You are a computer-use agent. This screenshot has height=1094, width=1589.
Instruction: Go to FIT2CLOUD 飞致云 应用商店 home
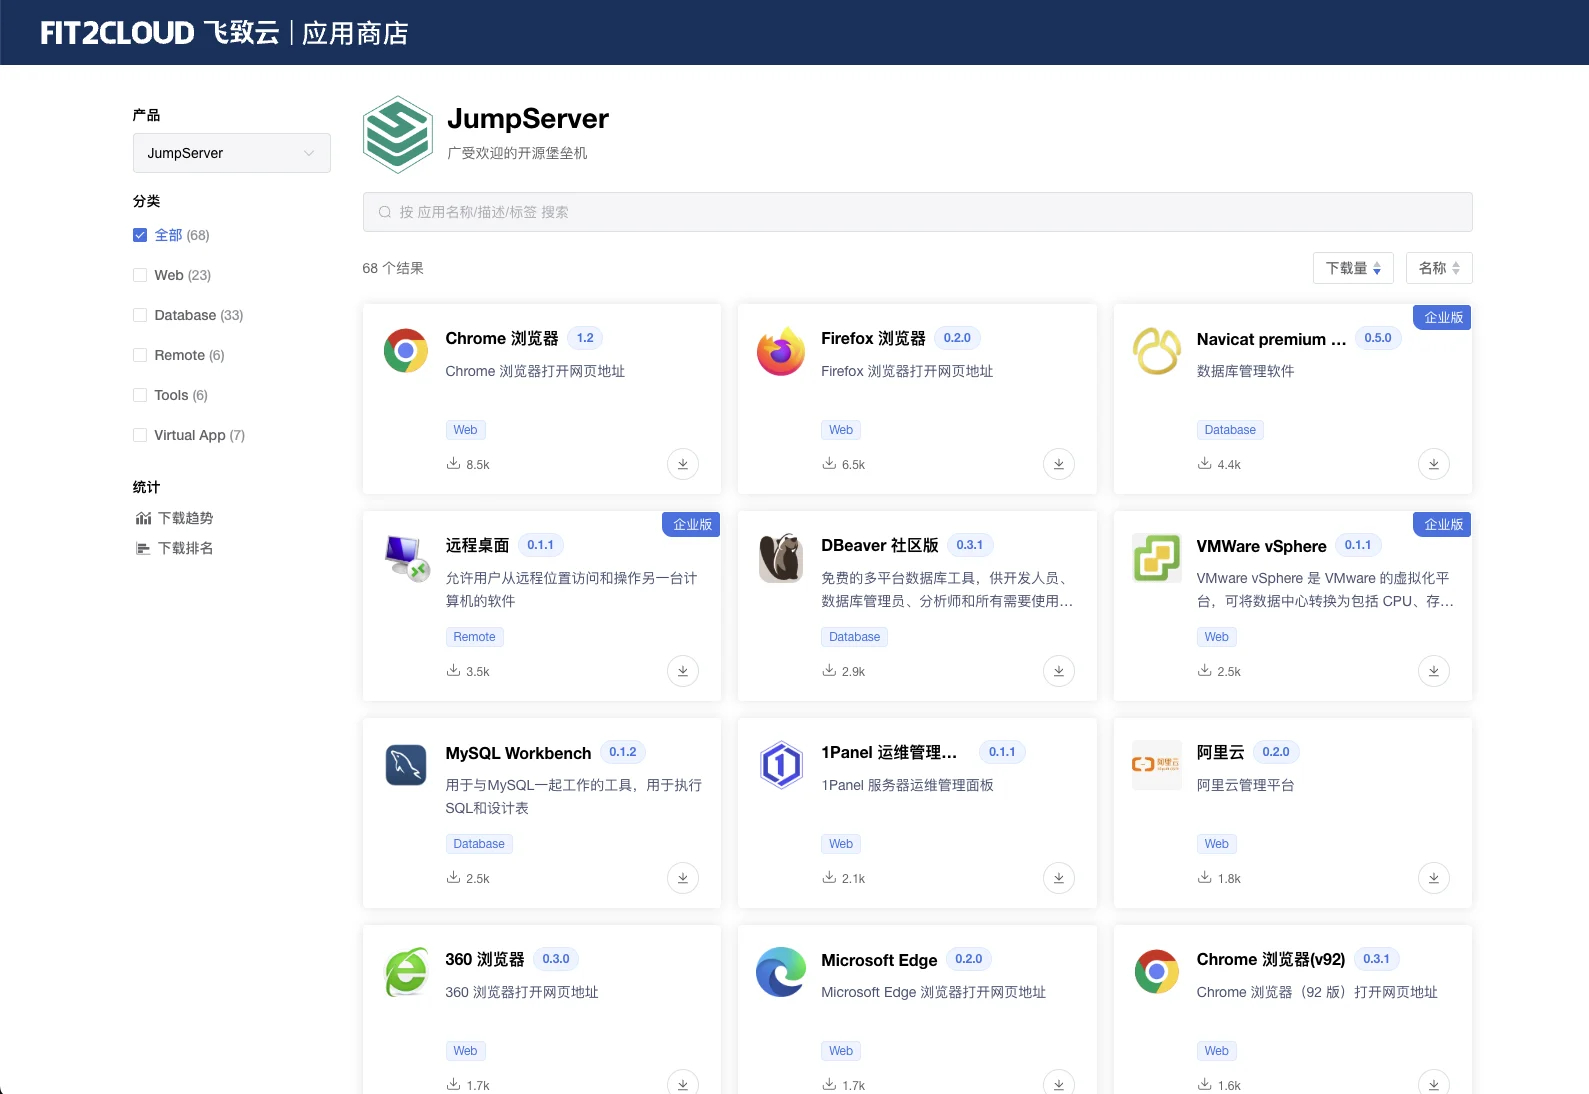tap(224, 33)
